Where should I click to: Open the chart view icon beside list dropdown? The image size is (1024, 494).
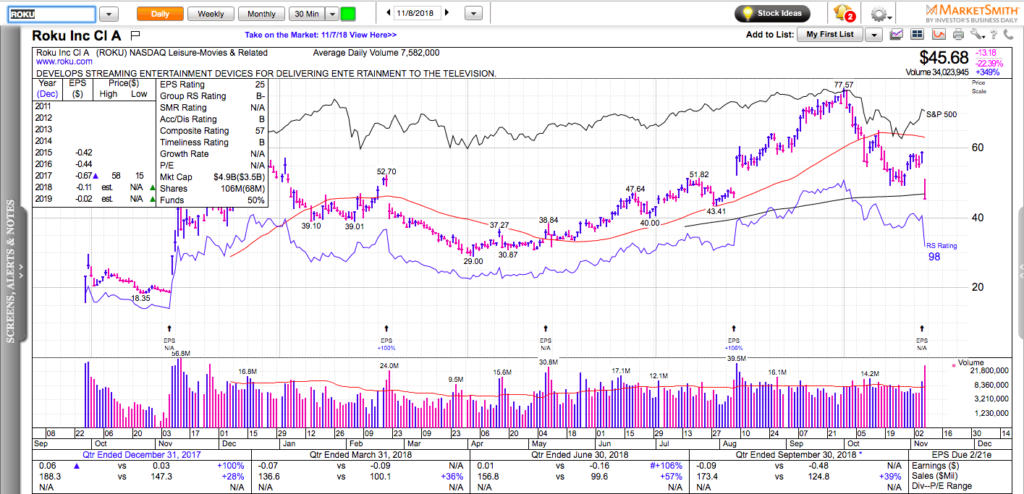coord(897,35)
